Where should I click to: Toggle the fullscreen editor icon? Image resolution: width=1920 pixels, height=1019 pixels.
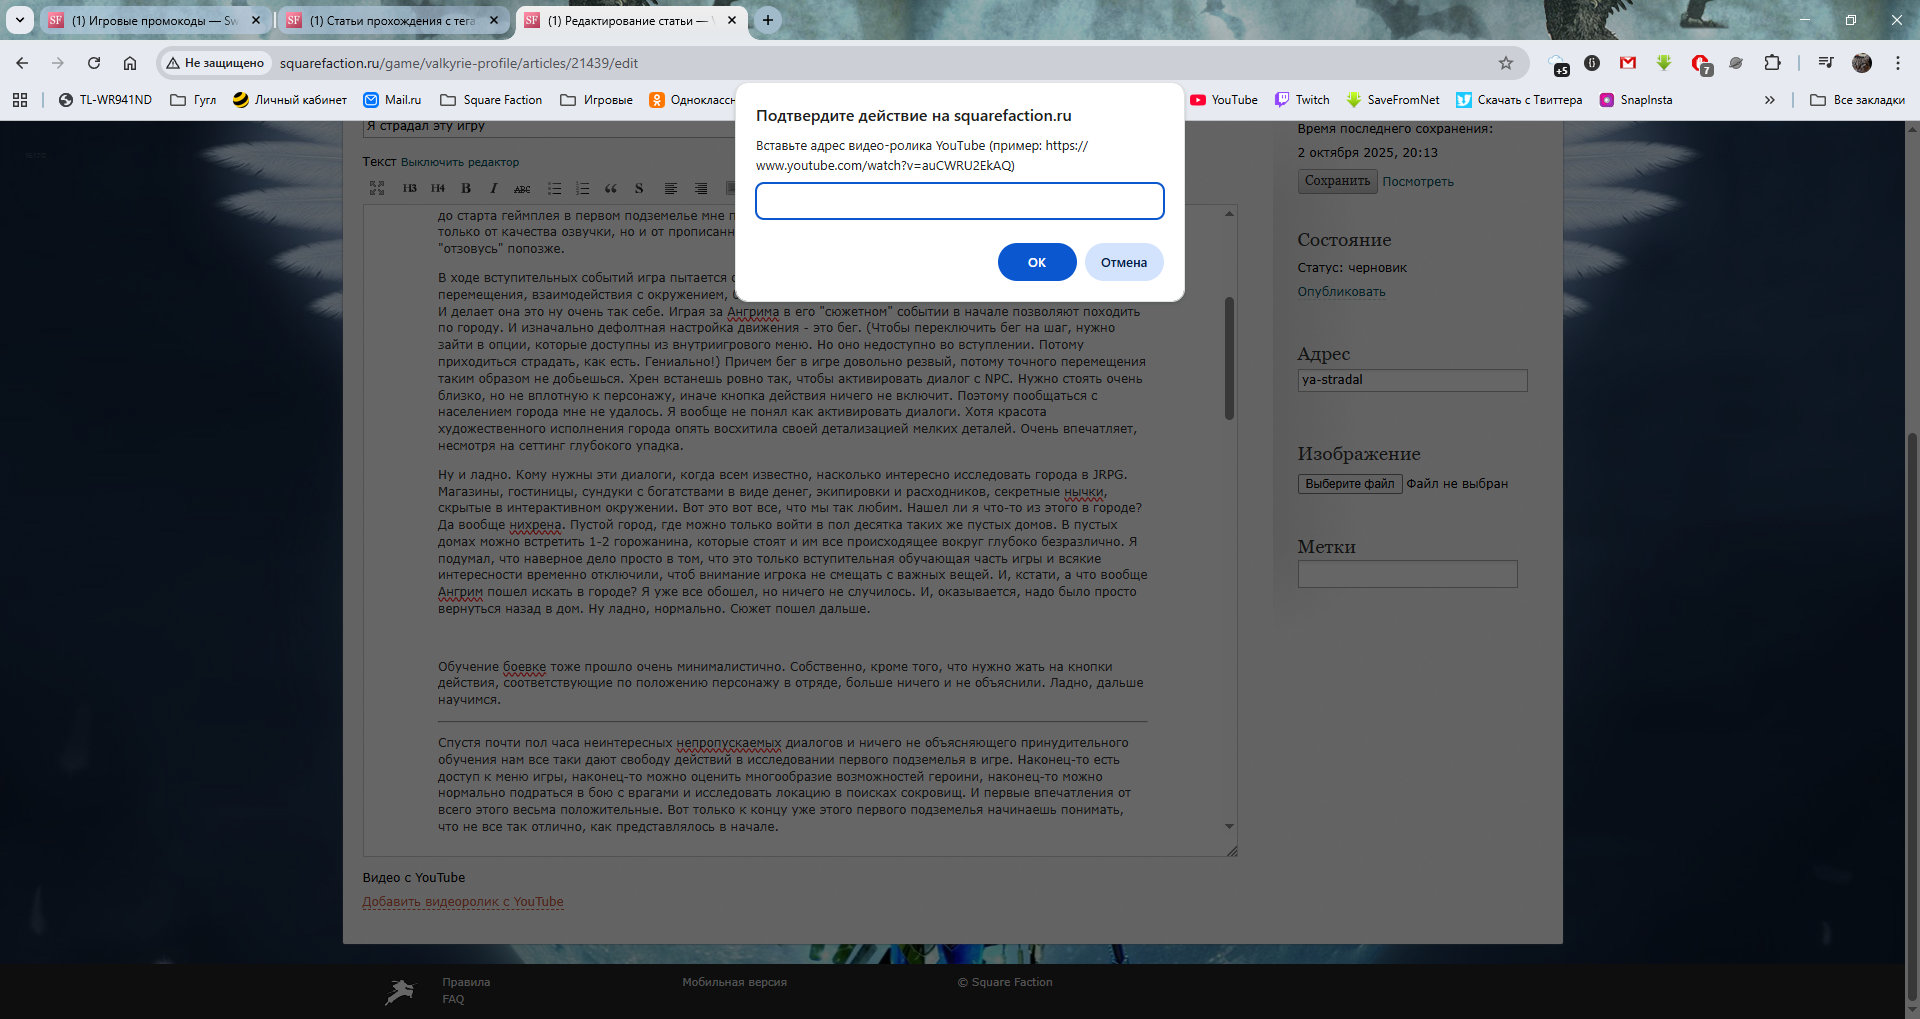(x=377, y=188)
